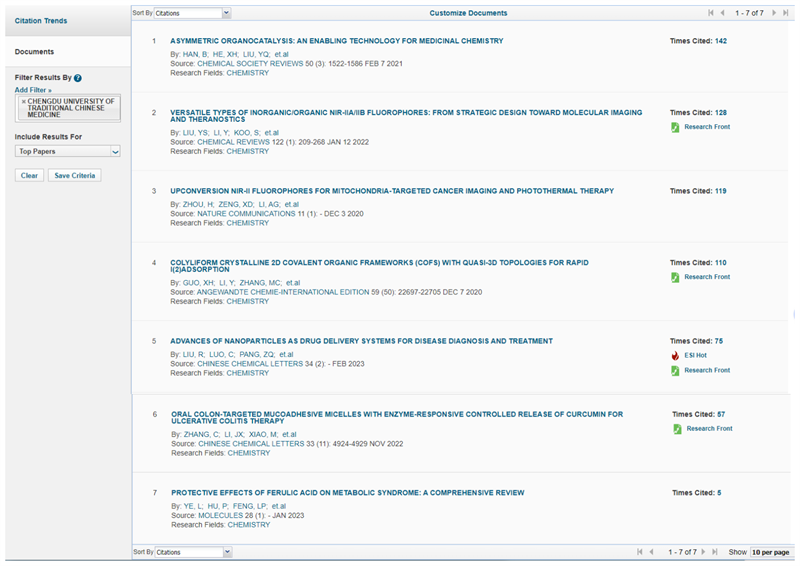Expand the Include Results For dropdown
The width and height of the screenshot is (800, 566).
pos(67,151)
